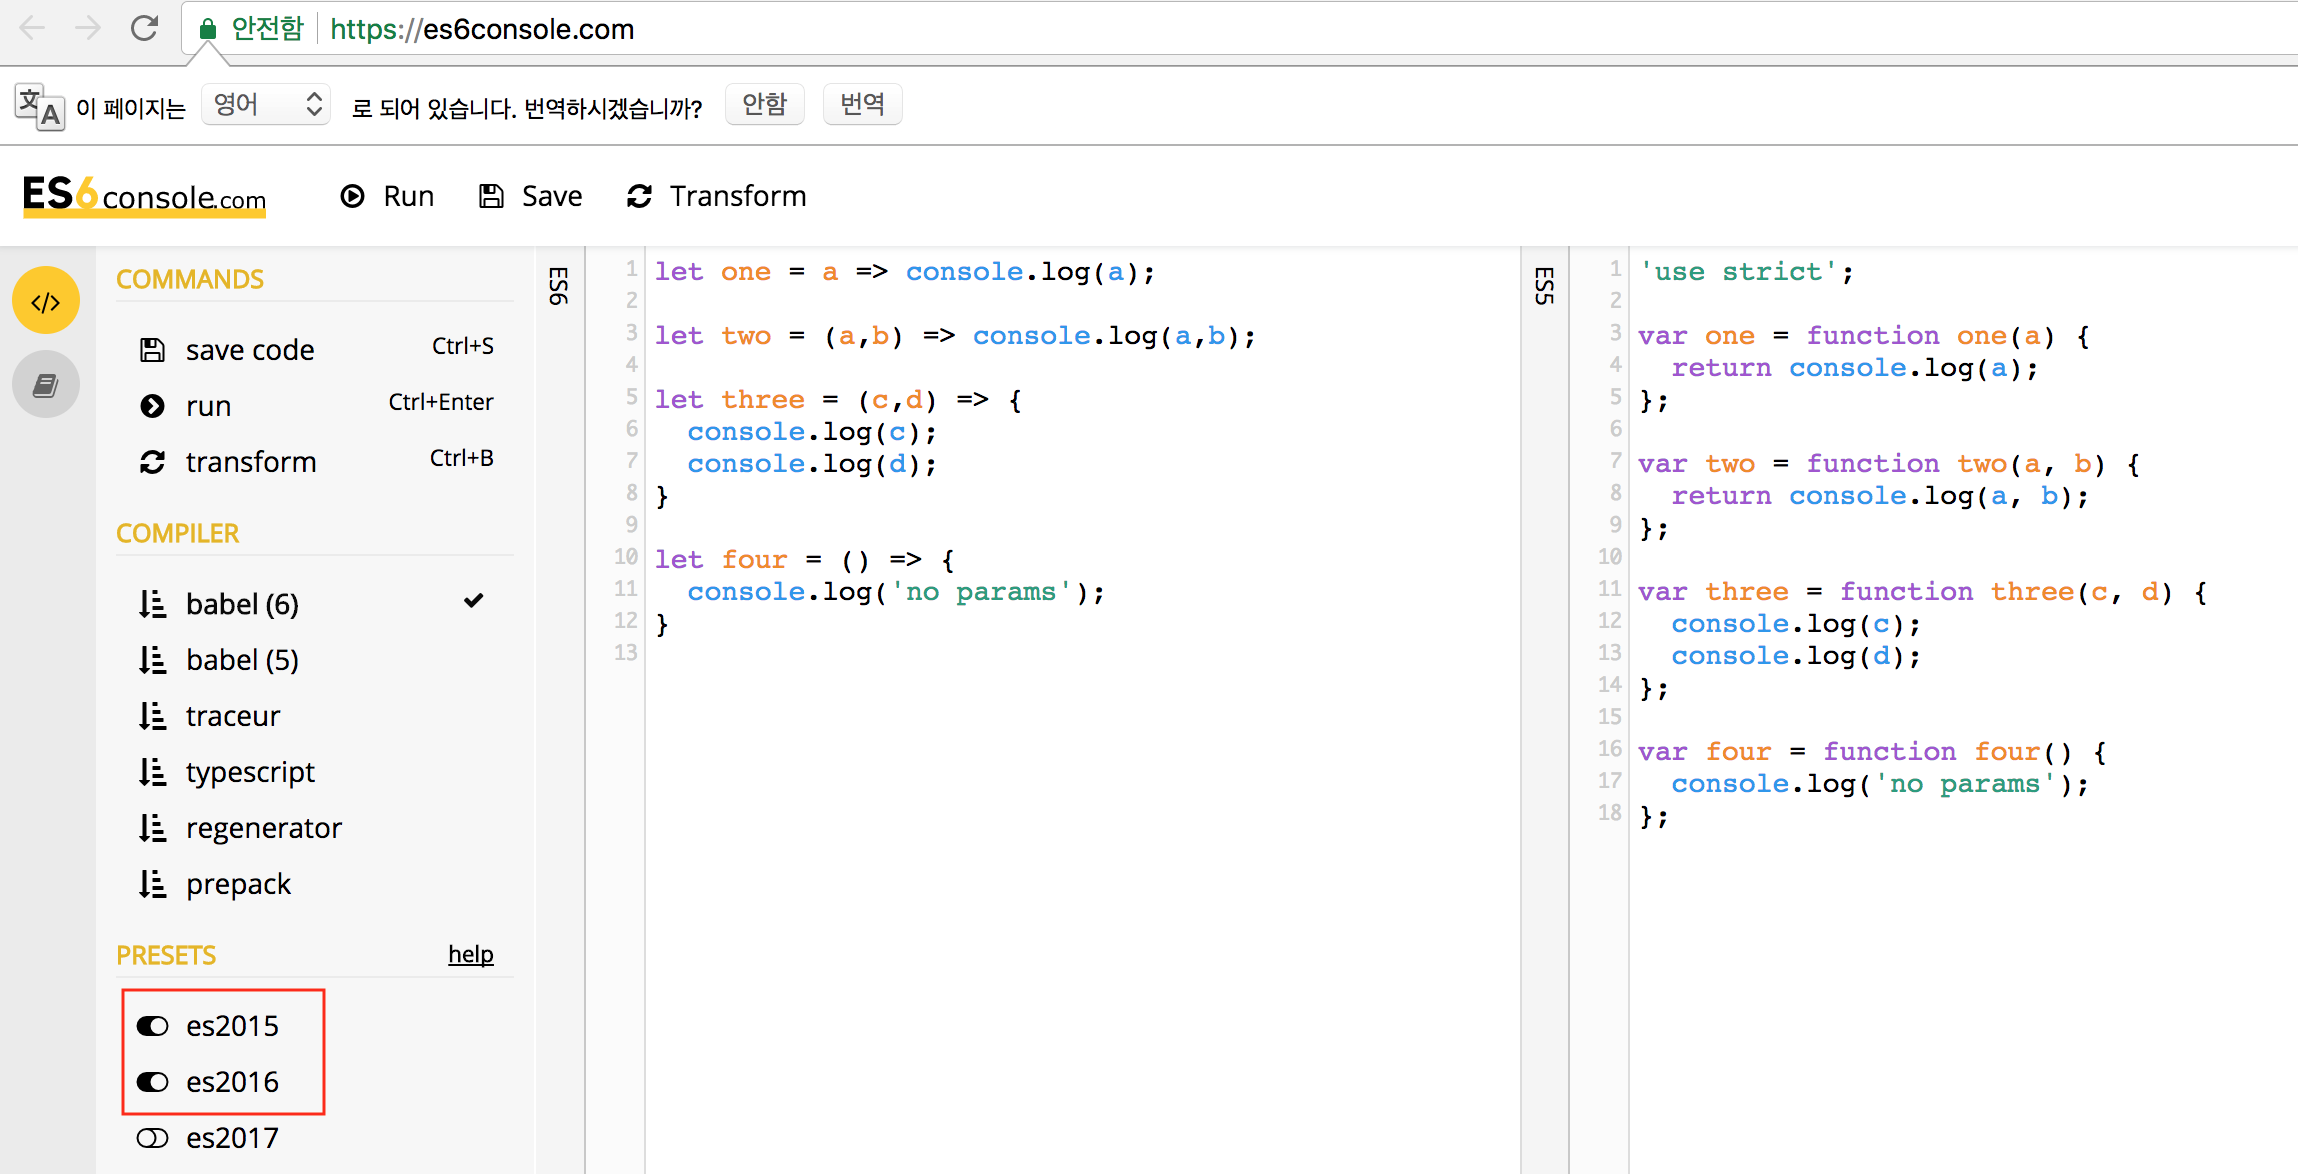
Task: Click the 번역 (translate) button
Action: click(862, 104)
